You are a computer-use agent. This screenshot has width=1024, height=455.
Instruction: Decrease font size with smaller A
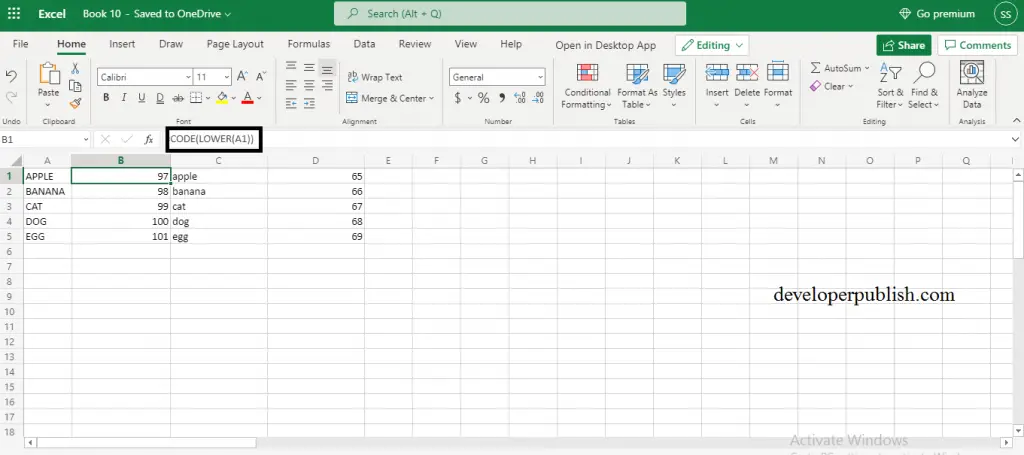261,76
